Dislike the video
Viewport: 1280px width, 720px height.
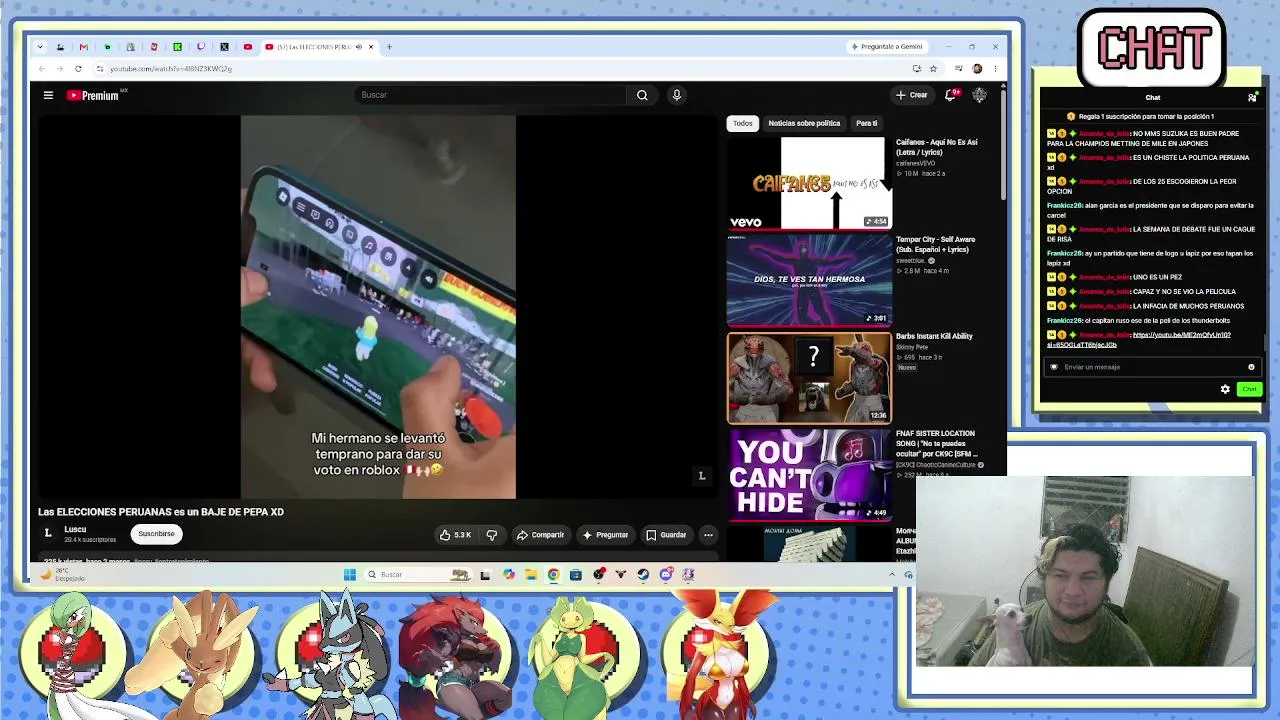coord(491,535)
